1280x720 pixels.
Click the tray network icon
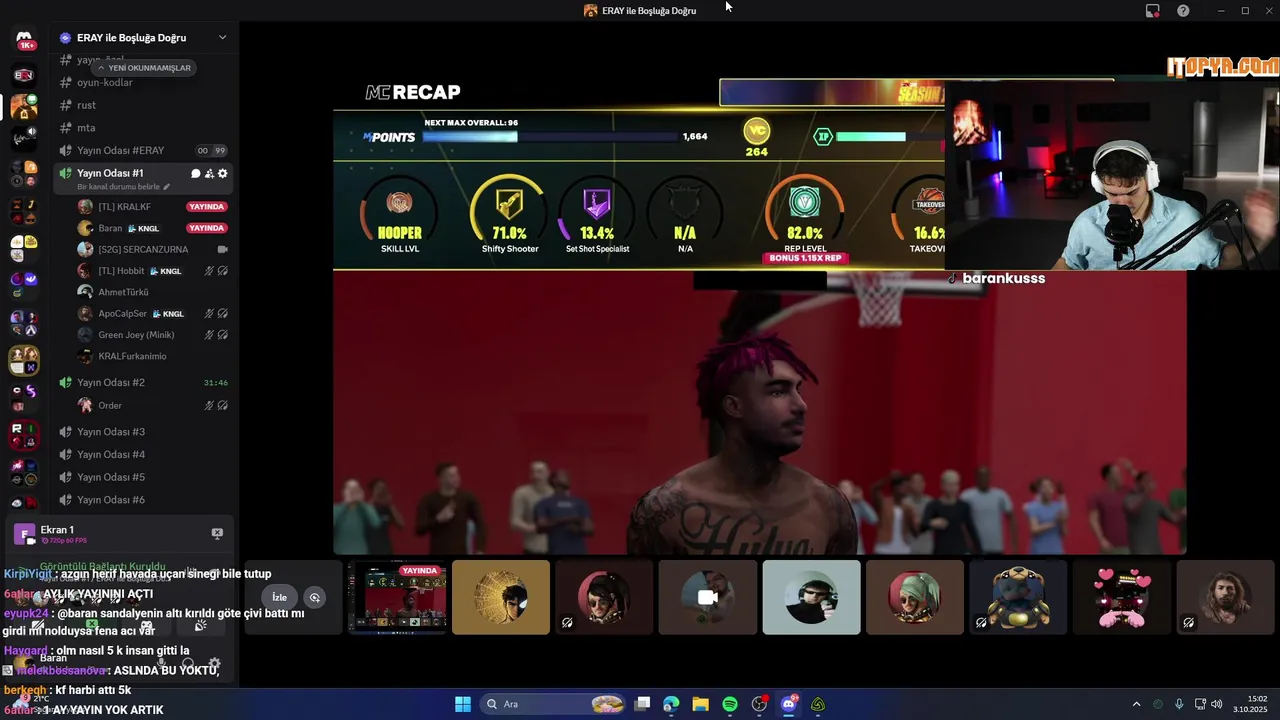[1200, 704]
